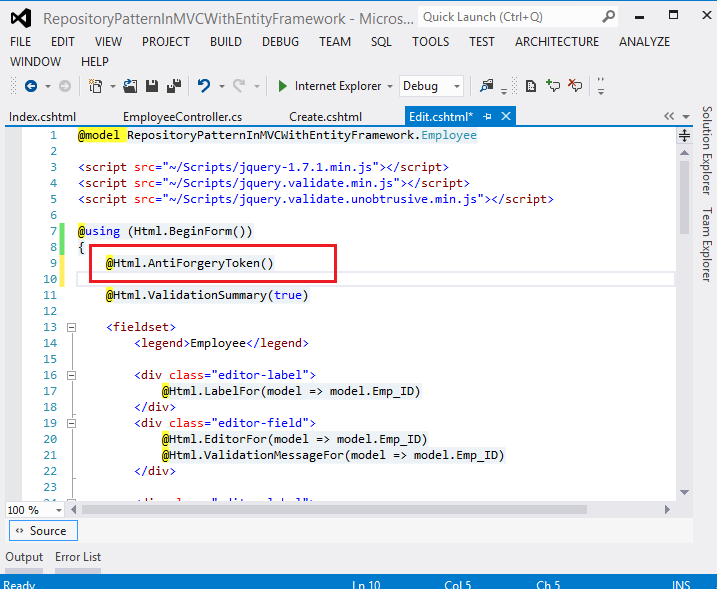Click the New Project toolbar icon
Image resolution: width=717 pixels, height=589 pixels.
(96, 86)
